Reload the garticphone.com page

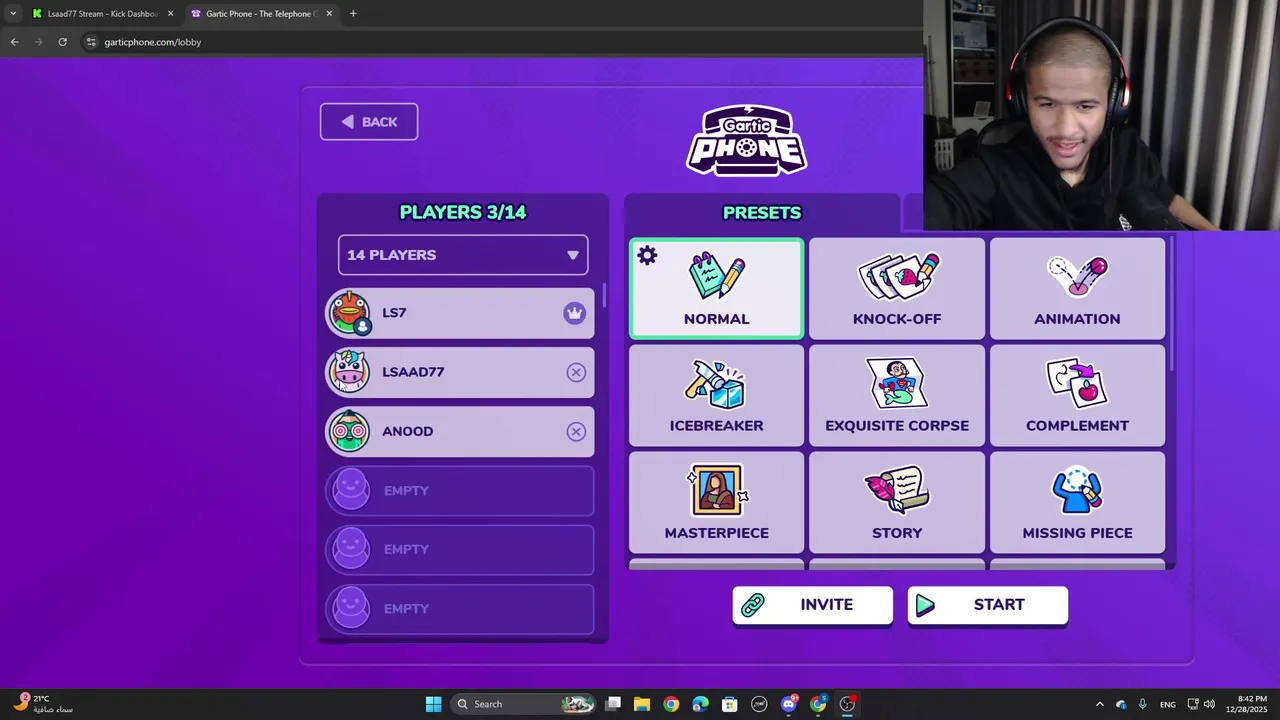pyautogui.click(x=62, y=42)
